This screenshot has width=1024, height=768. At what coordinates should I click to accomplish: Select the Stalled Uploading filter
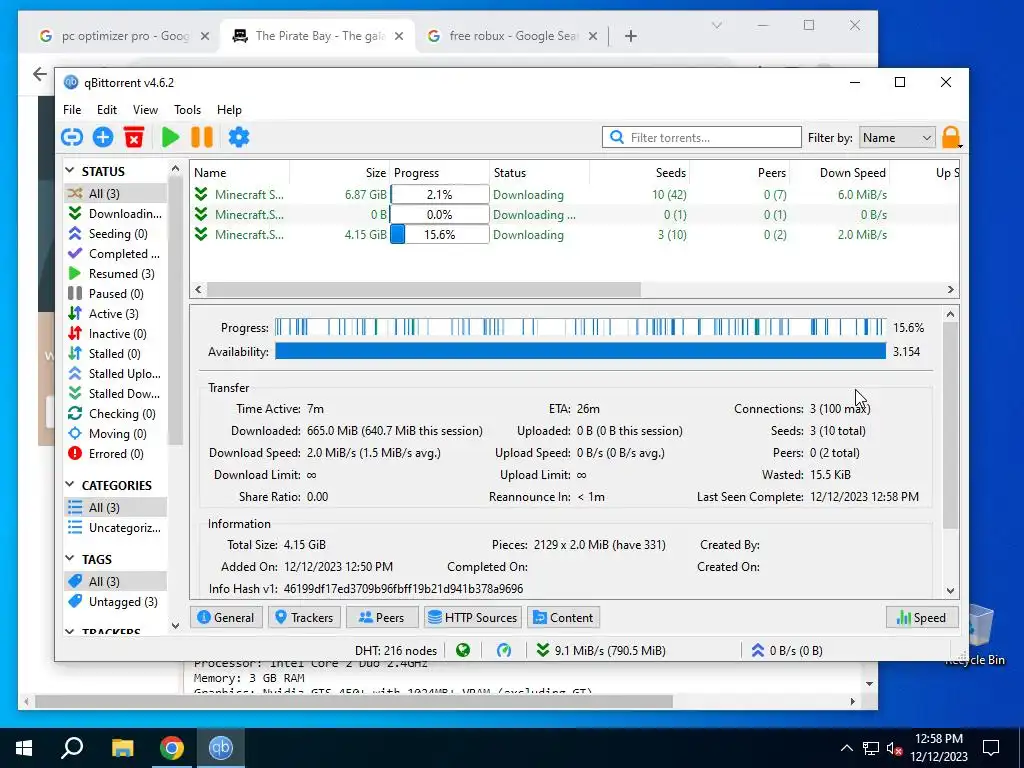pos(116,374)
